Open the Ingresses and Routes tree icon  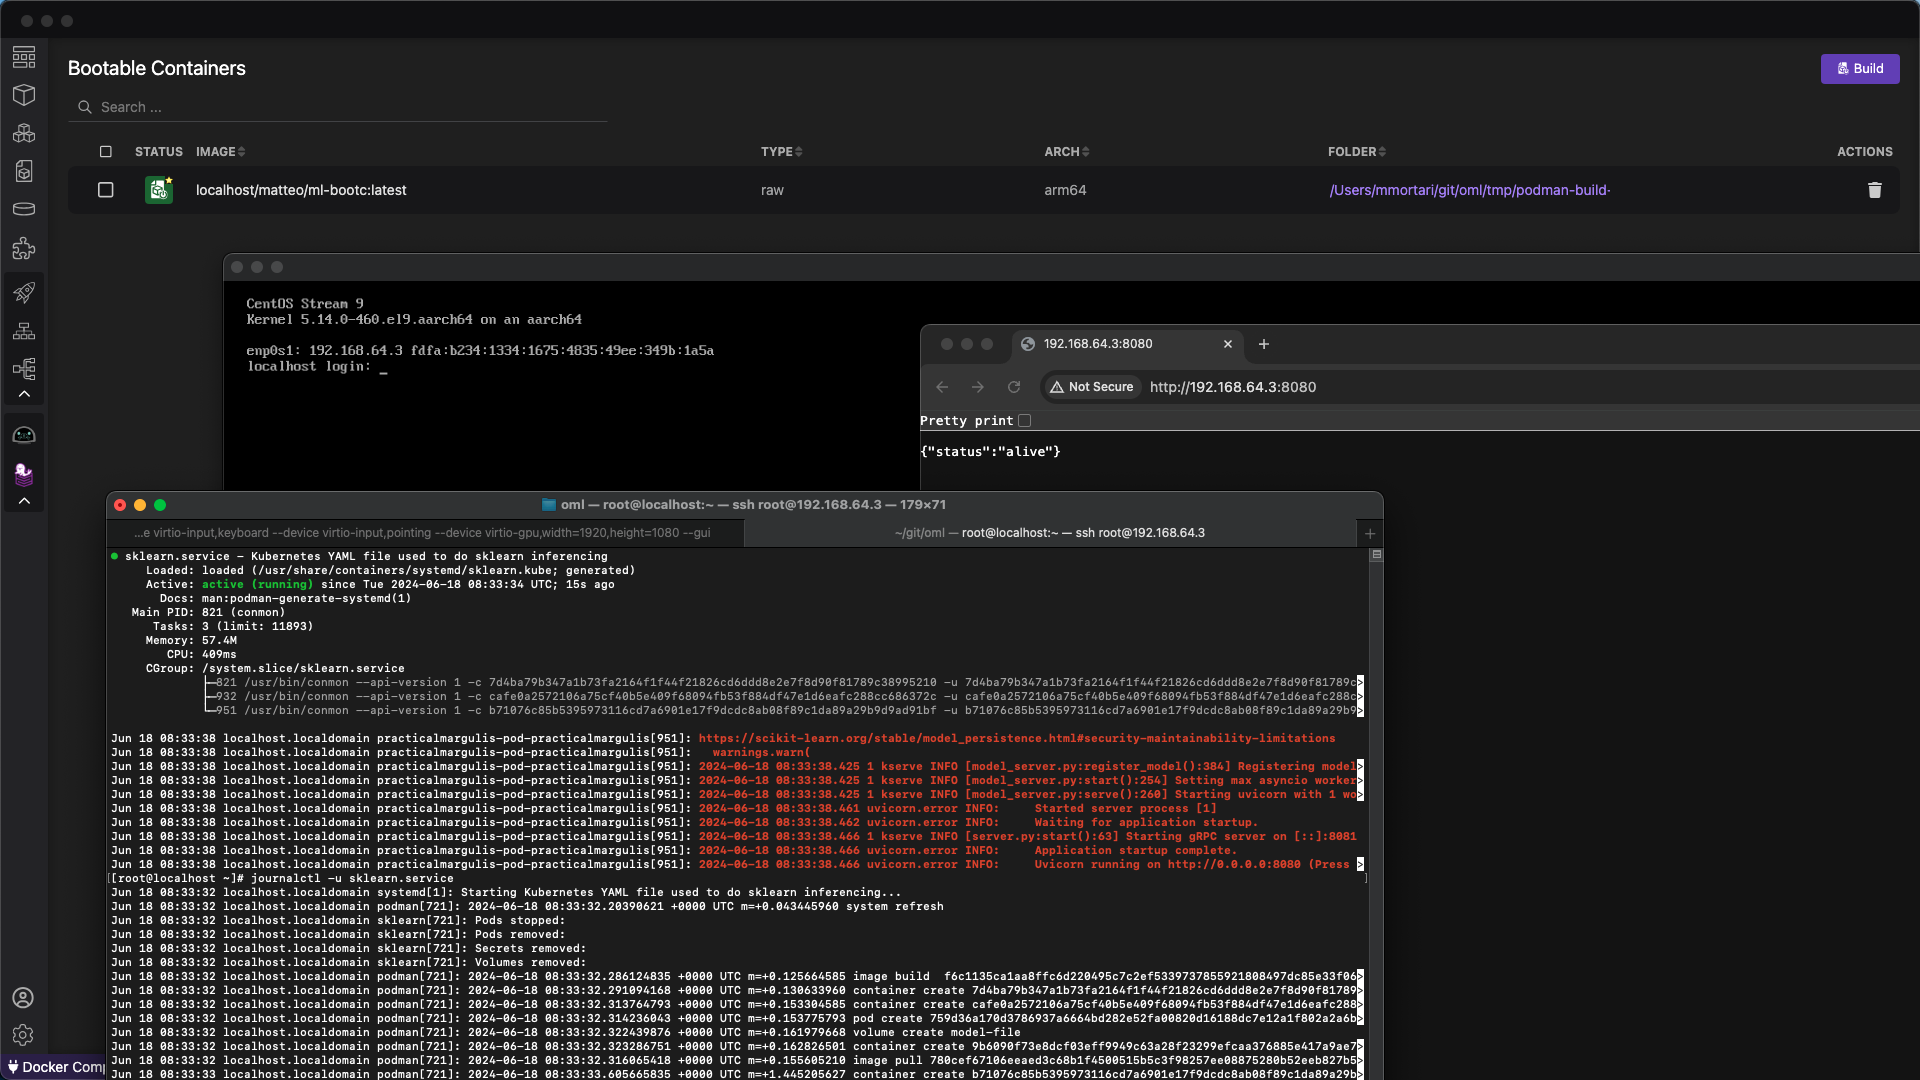pos(24,369)
